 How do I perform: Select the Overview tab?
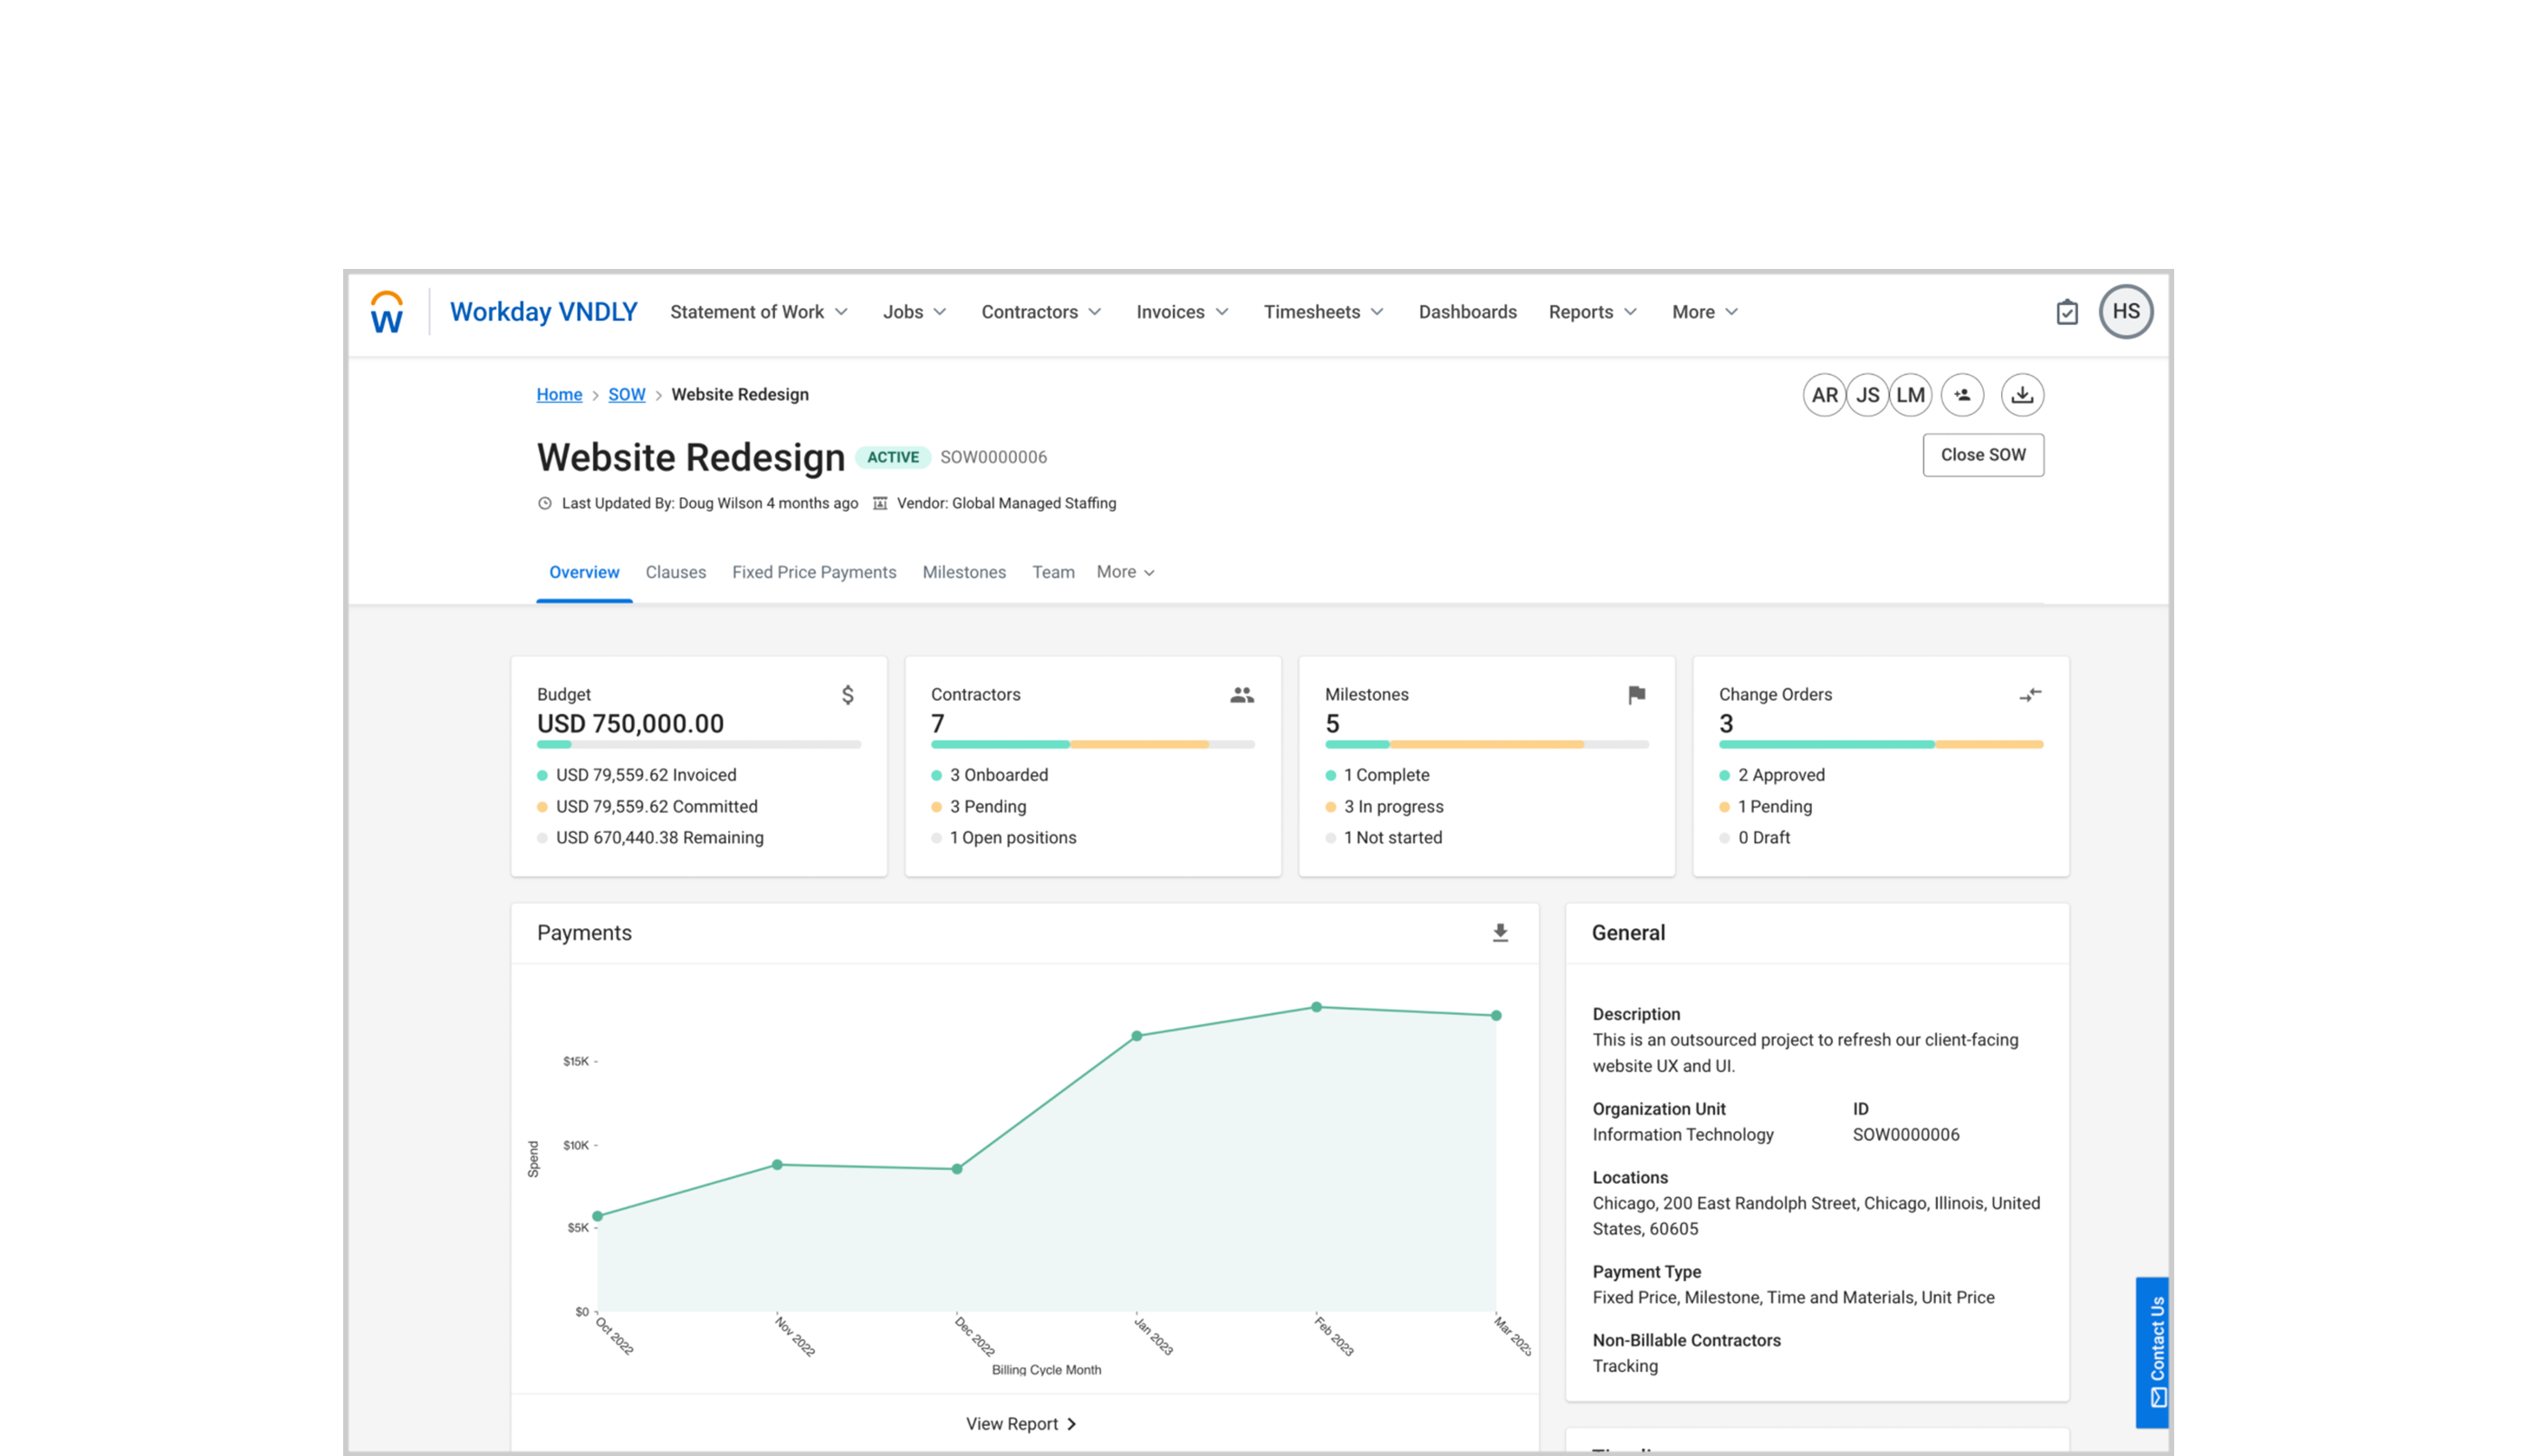(584, 572)
